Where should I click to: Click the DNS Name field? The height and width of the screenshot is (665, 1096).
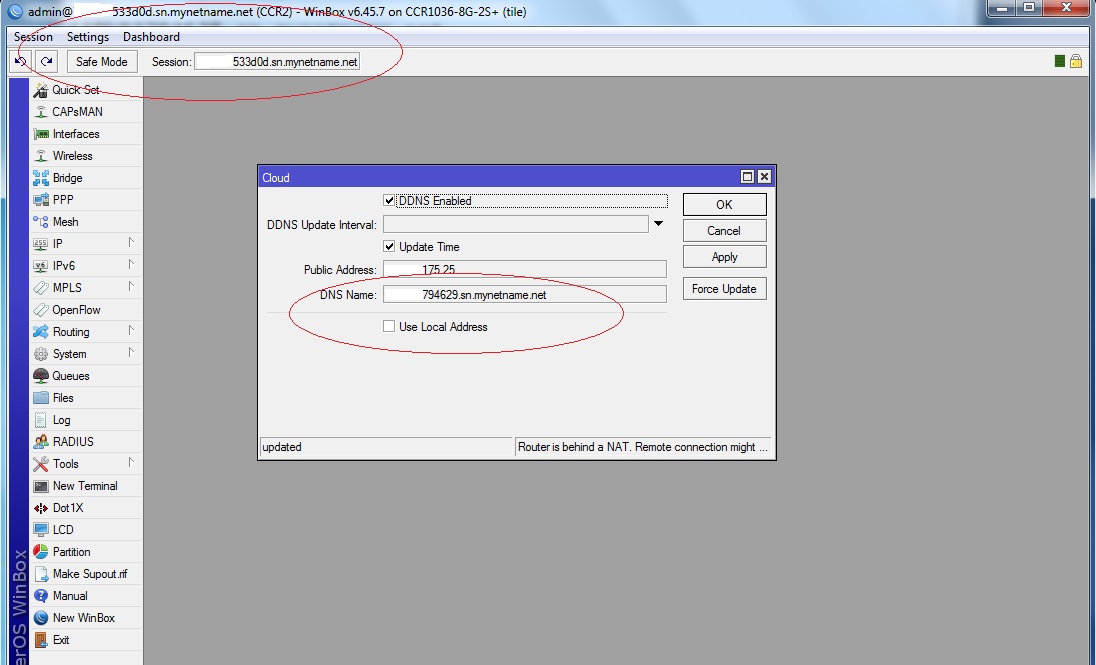coord(524,294)
